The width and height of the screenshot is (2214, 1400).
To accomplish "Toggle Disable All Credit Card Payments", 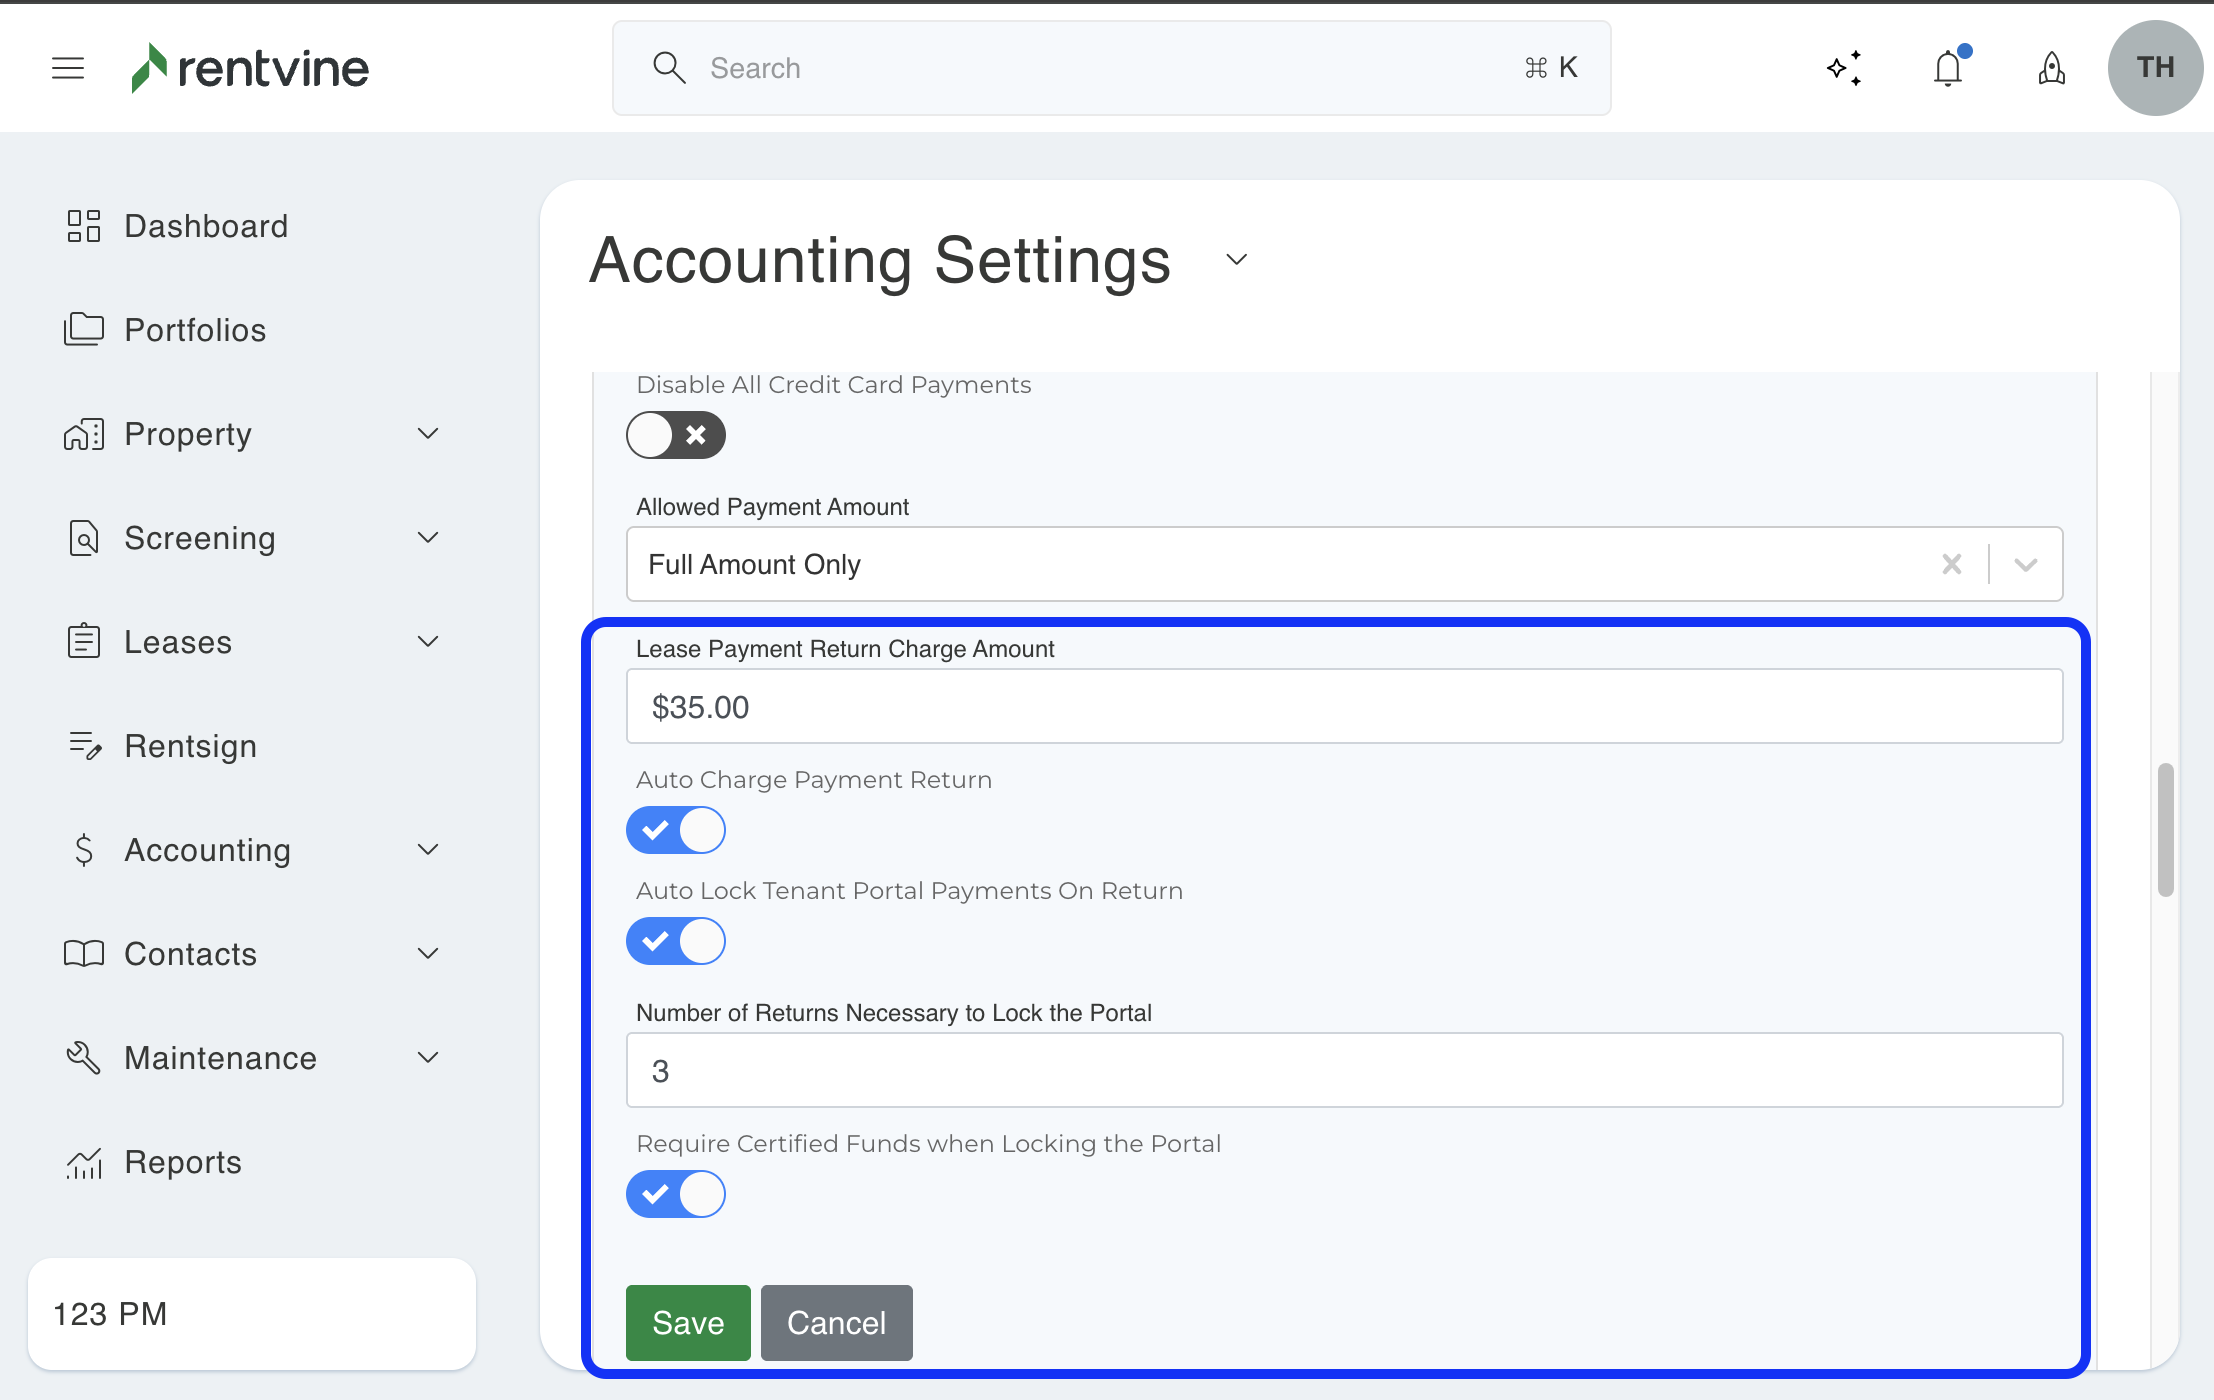I will click(676, 435).
